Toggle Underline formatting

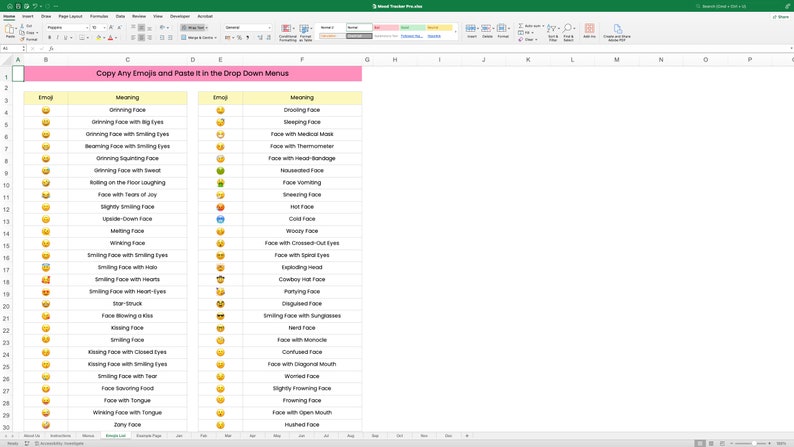65,37
